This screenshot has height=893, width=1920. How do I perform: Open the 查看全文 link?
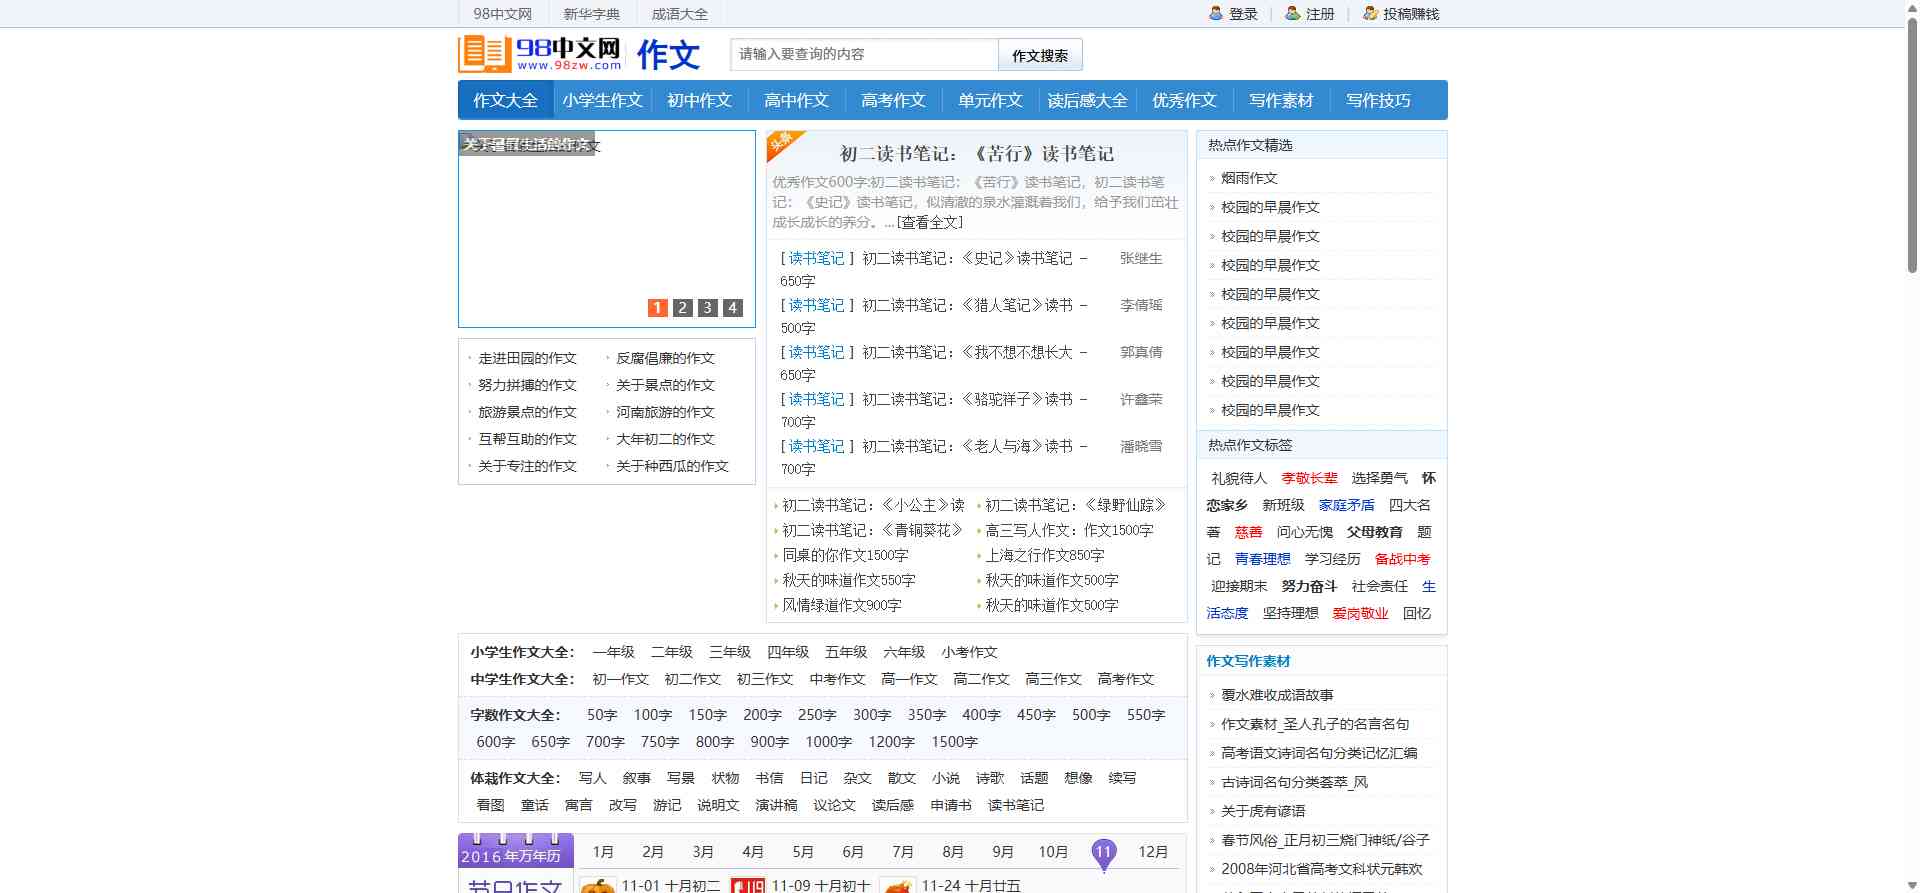pos(929,222)
